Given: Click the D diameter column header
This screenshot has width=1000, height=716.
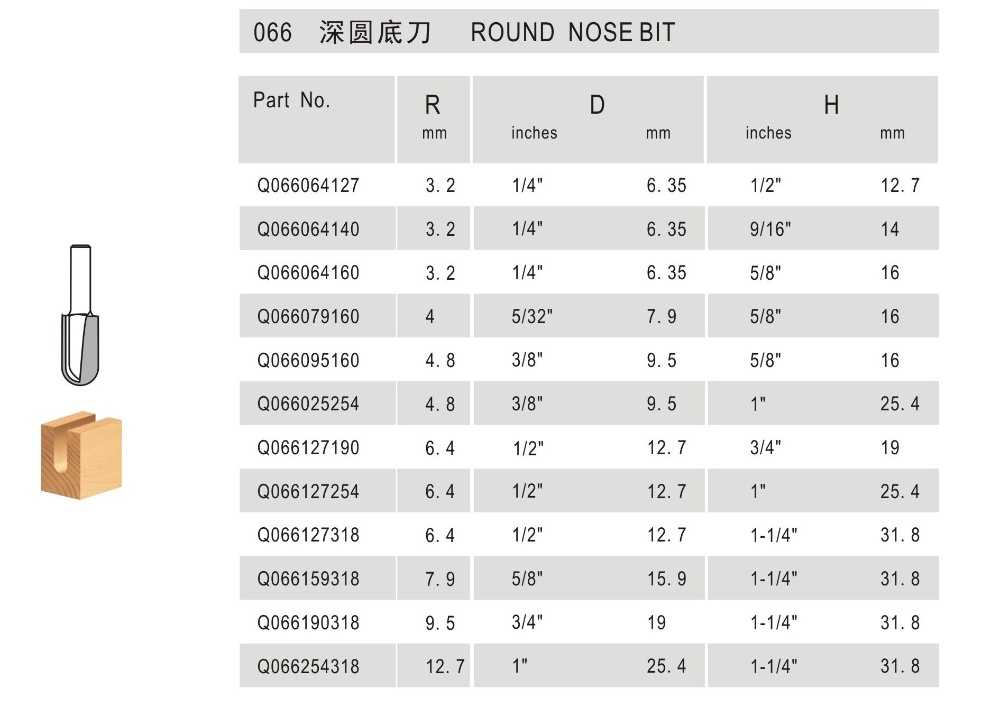Looking at the screenshot, I should (597, 105).
